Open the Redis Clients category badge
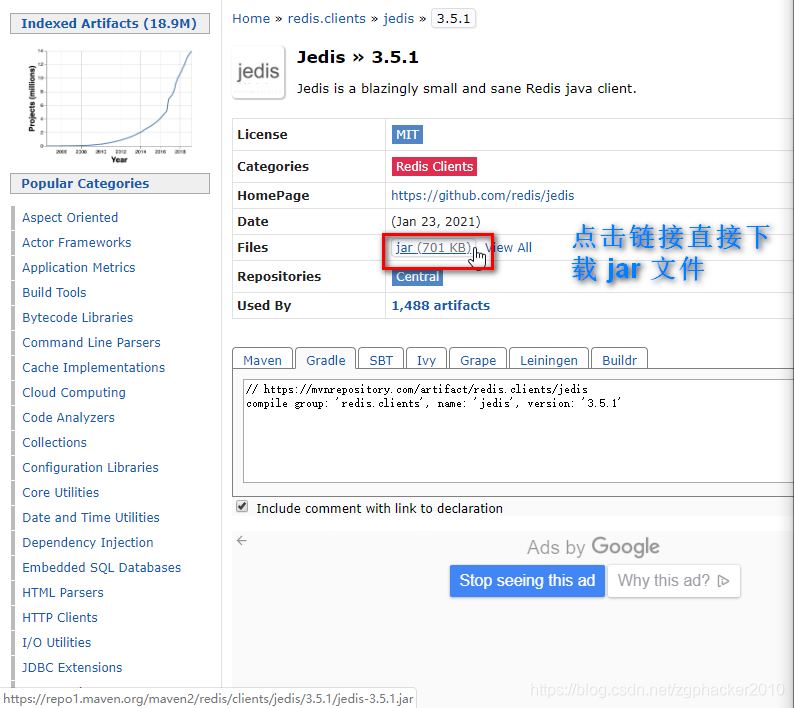Screen dimensions: 794x708 434,167
